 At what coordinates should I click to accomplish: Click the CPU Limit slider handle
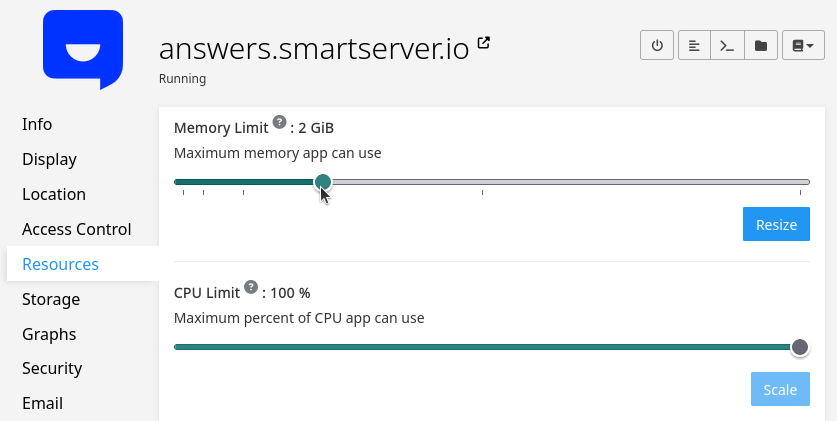(x=799, y=347)
